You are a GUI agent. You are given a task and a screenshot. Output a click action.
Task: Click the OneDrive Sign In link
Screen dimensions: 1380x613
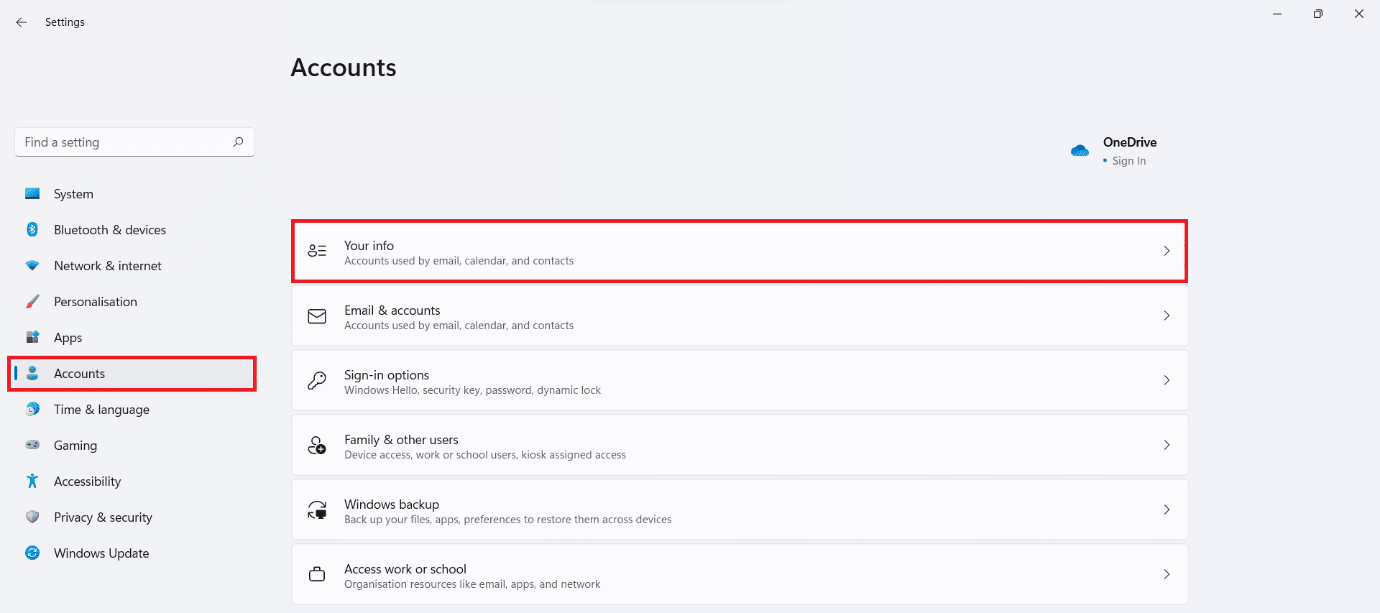tap(1129, 161)
